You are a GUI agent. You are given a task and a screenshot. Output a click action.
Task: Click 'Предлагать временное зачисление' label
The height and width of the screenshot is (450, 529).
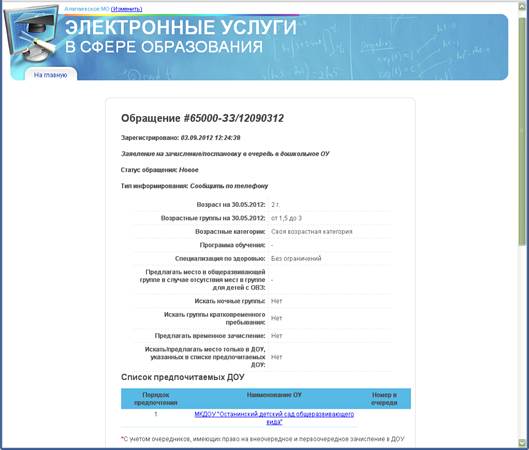coord(210,336)
